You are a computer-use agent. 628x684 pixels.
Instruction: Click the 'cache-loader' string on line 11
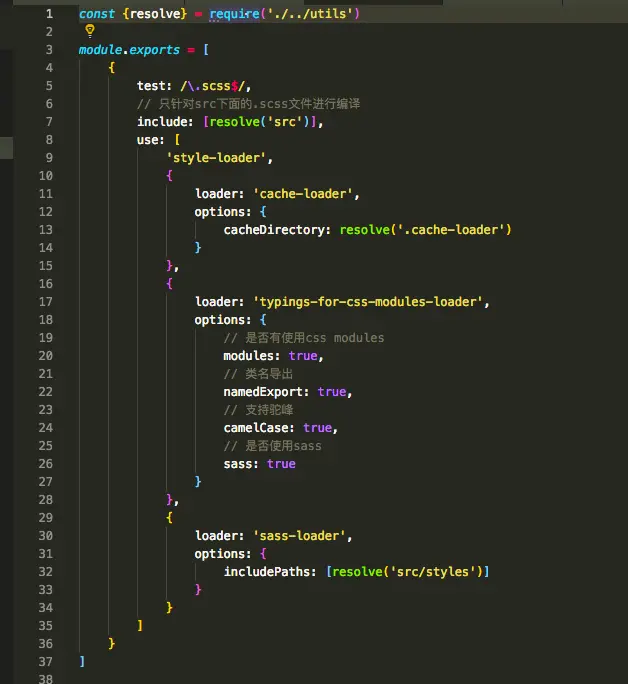pos(303,194)
